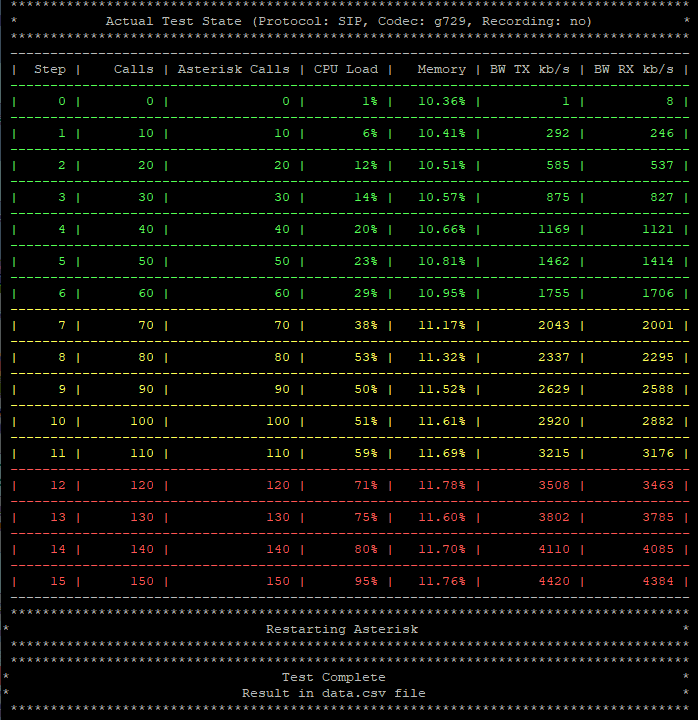Select CPU load value 29%
Viewport: 698px width, 720px height.
pos(366,293)
